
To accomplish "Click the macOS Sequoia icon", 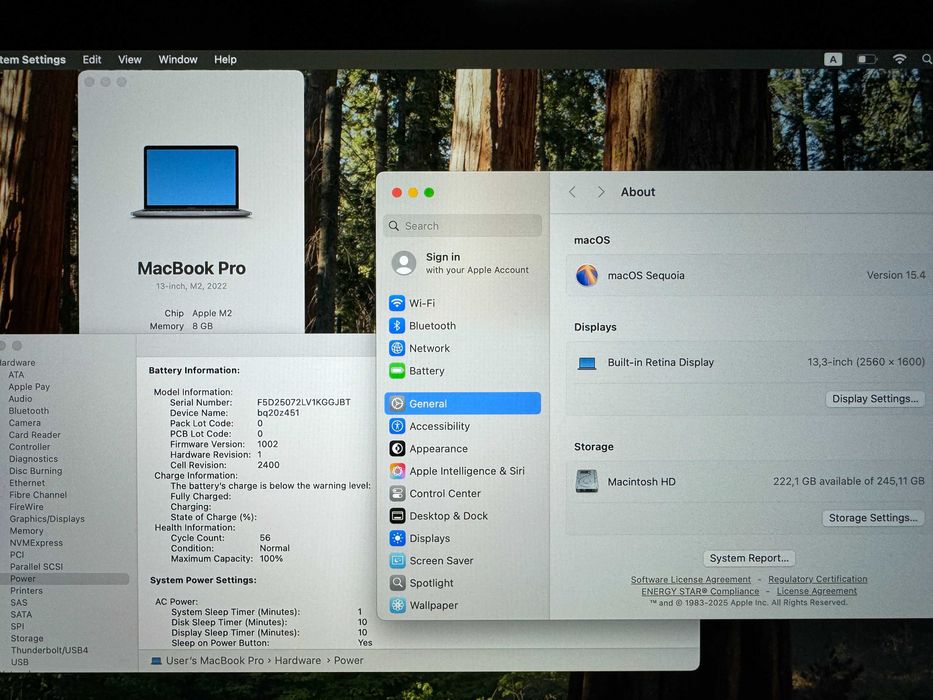I will (x=587, y=275).
